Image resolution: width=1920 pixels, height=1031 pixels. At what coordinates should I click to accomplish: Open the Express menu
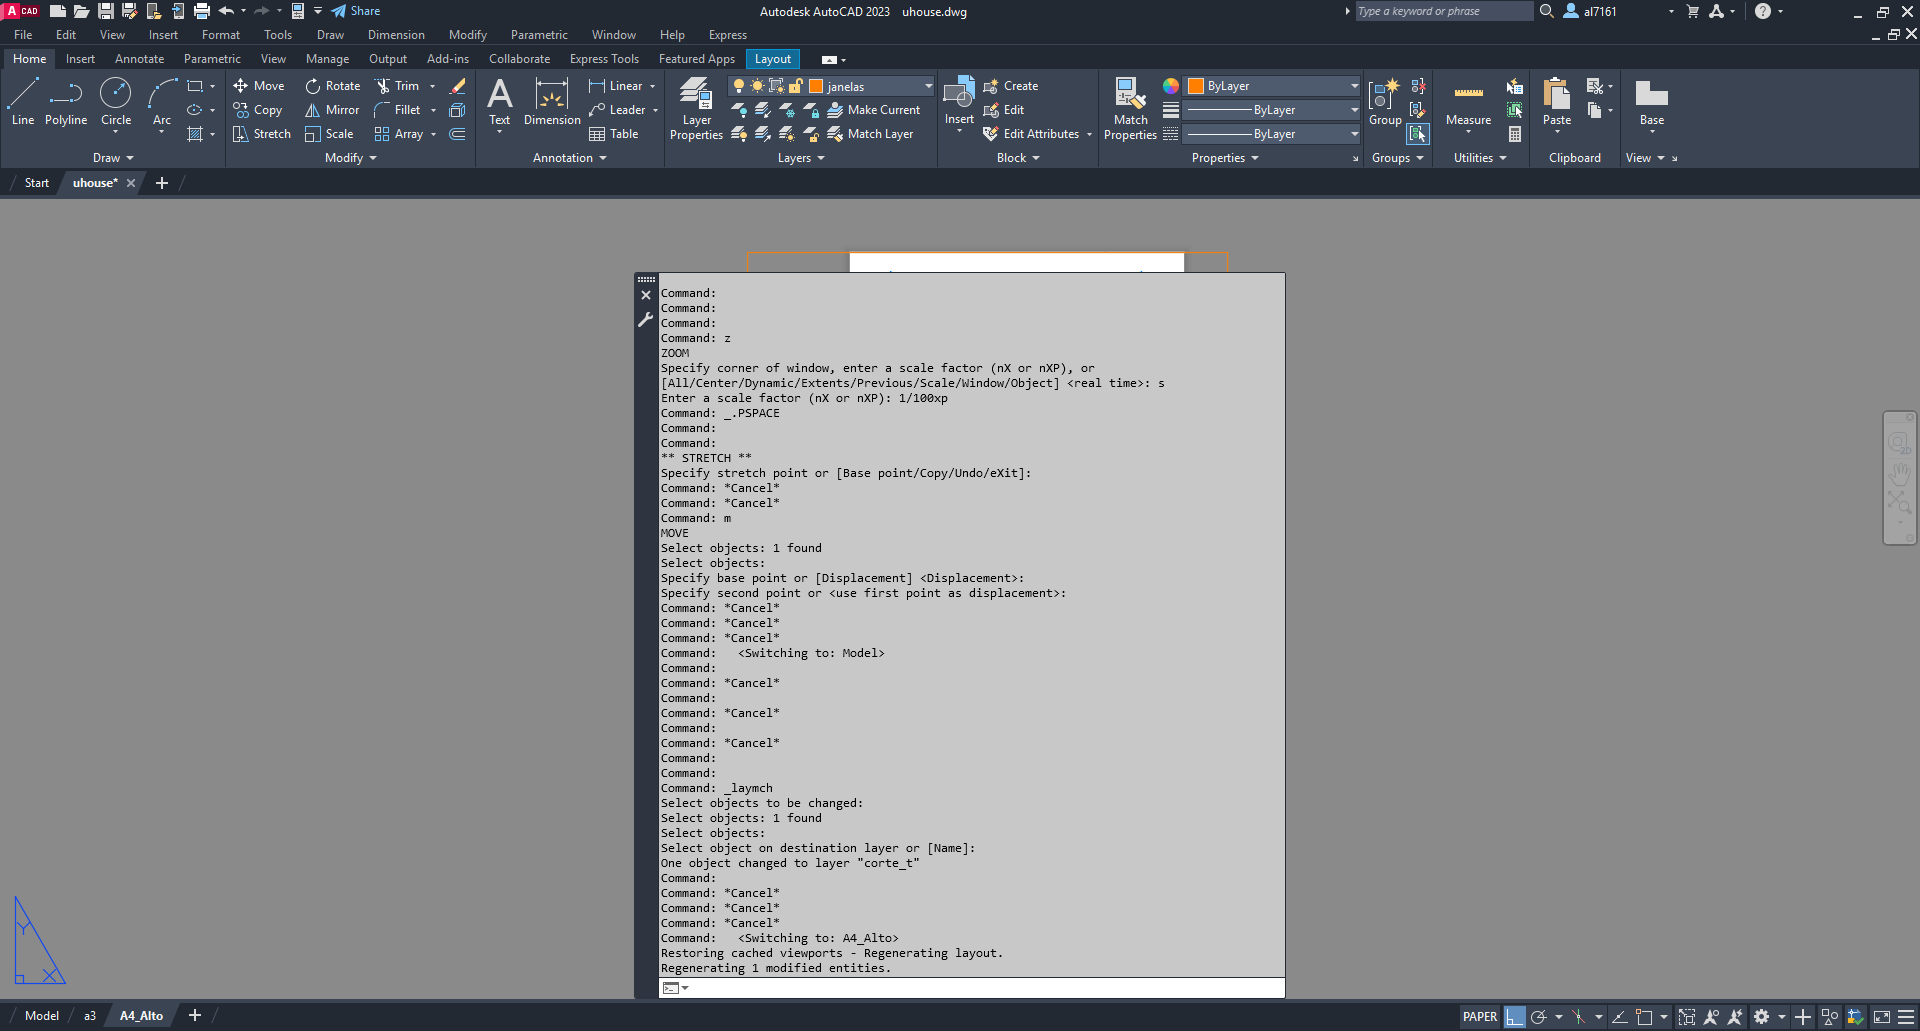click(728, 35)
